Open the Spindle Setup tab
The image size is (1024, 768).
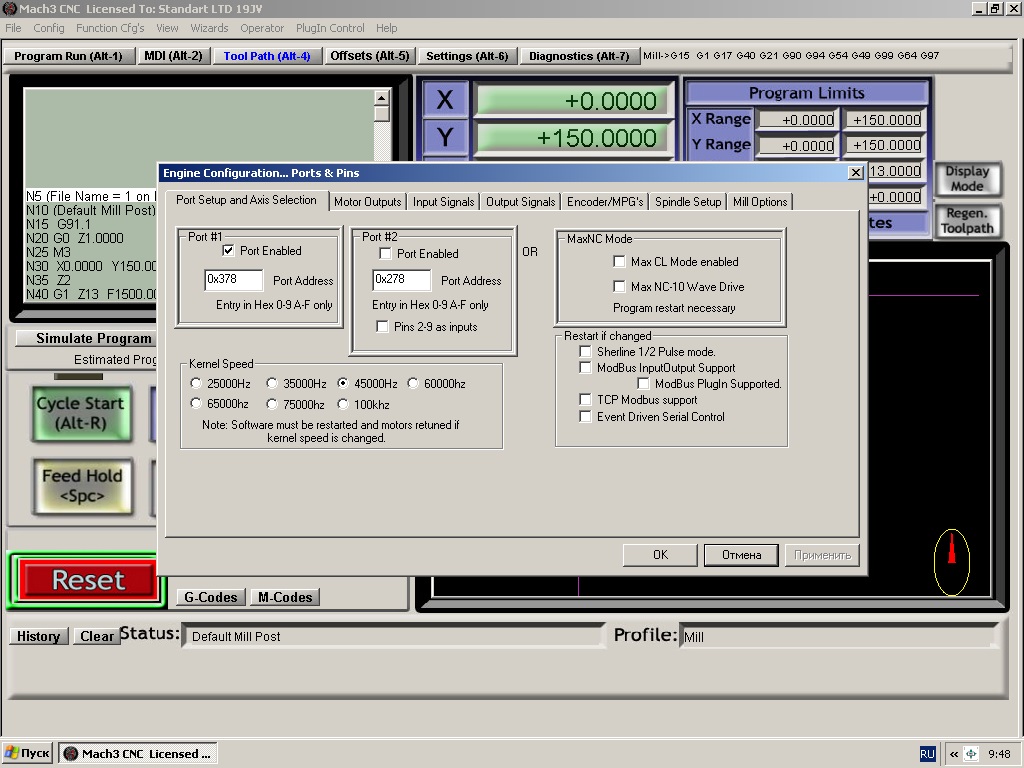point(688,202)
